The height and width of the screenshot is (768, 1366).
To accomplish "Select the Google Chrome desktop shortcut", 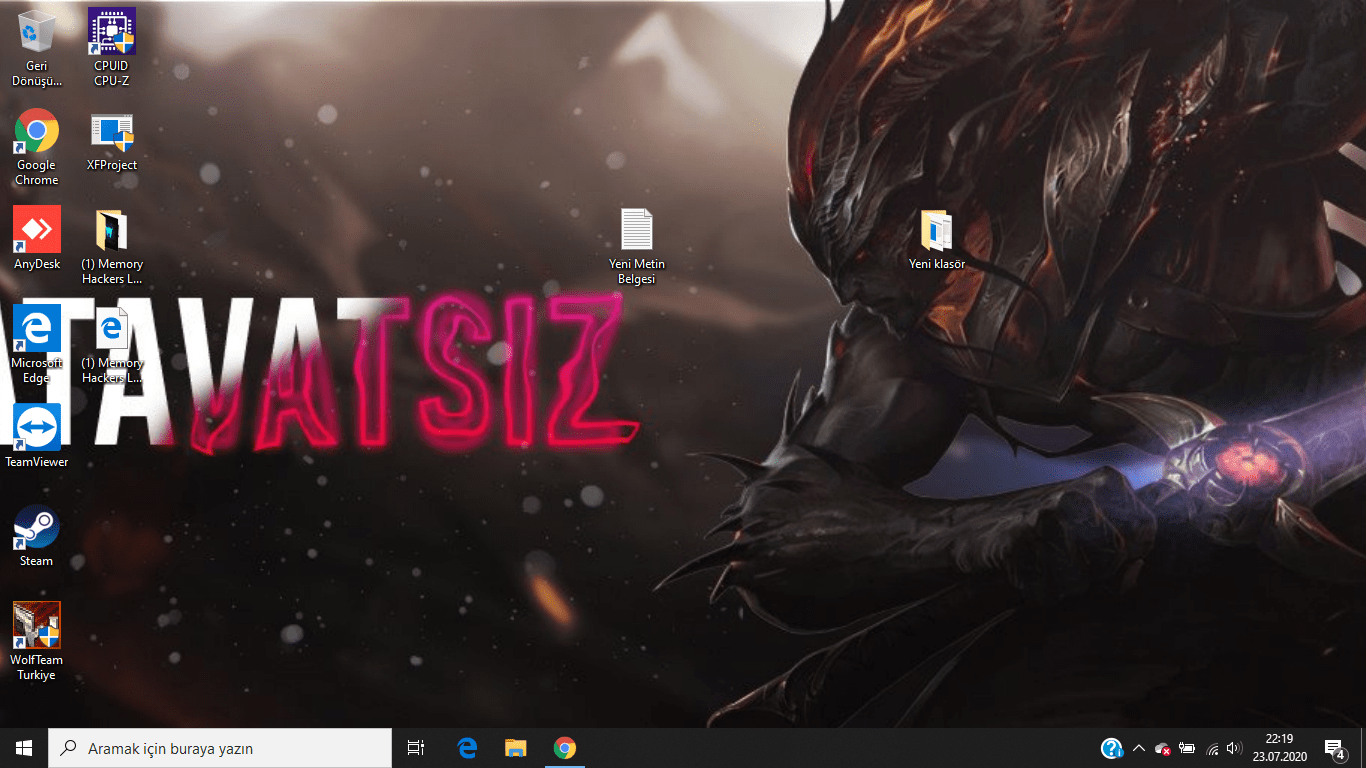I will point(37,148).
